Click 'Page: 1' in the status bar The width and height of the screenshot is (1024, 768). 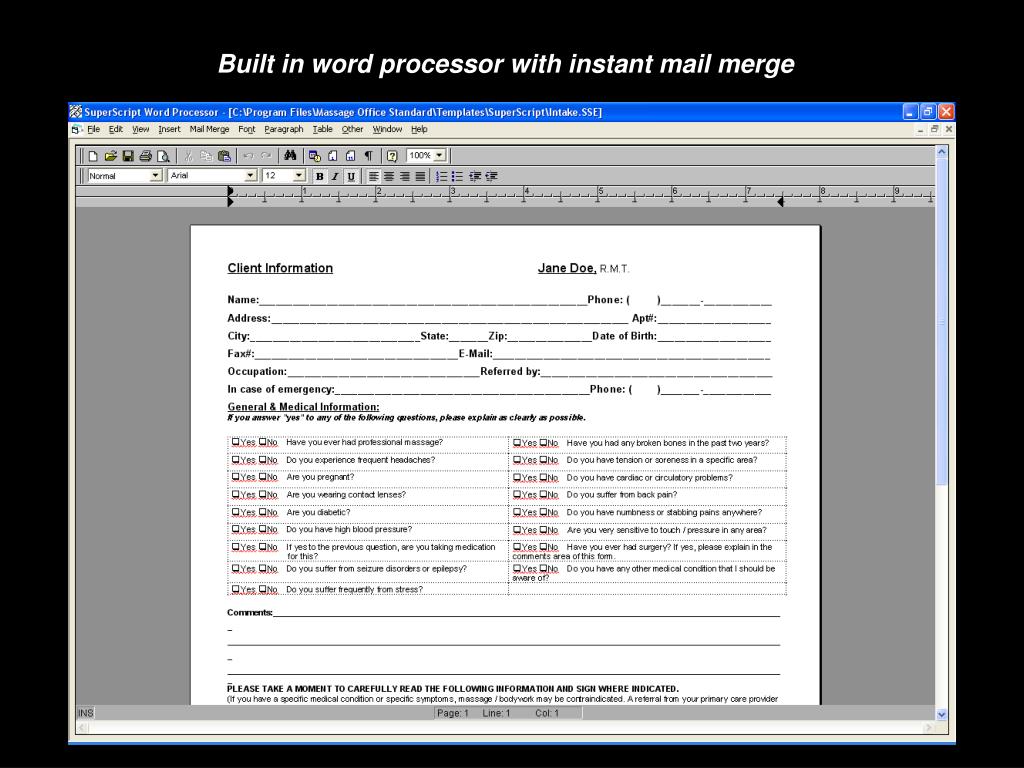(453, 713)
